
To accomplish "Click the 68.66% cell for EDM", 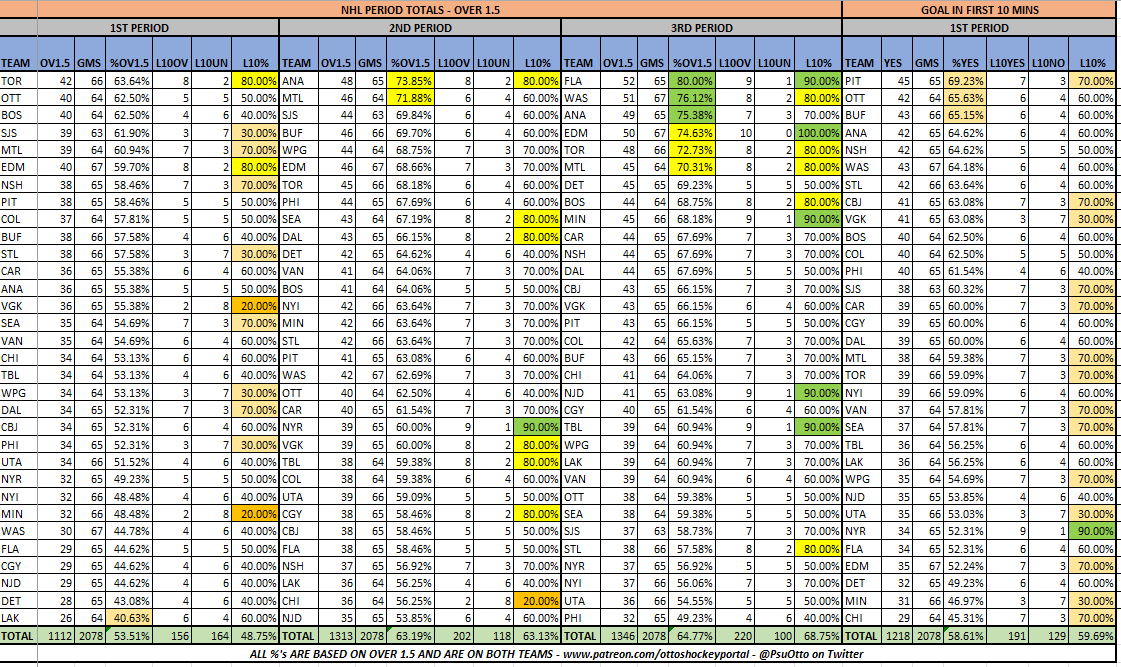I will tap(410, 167).
